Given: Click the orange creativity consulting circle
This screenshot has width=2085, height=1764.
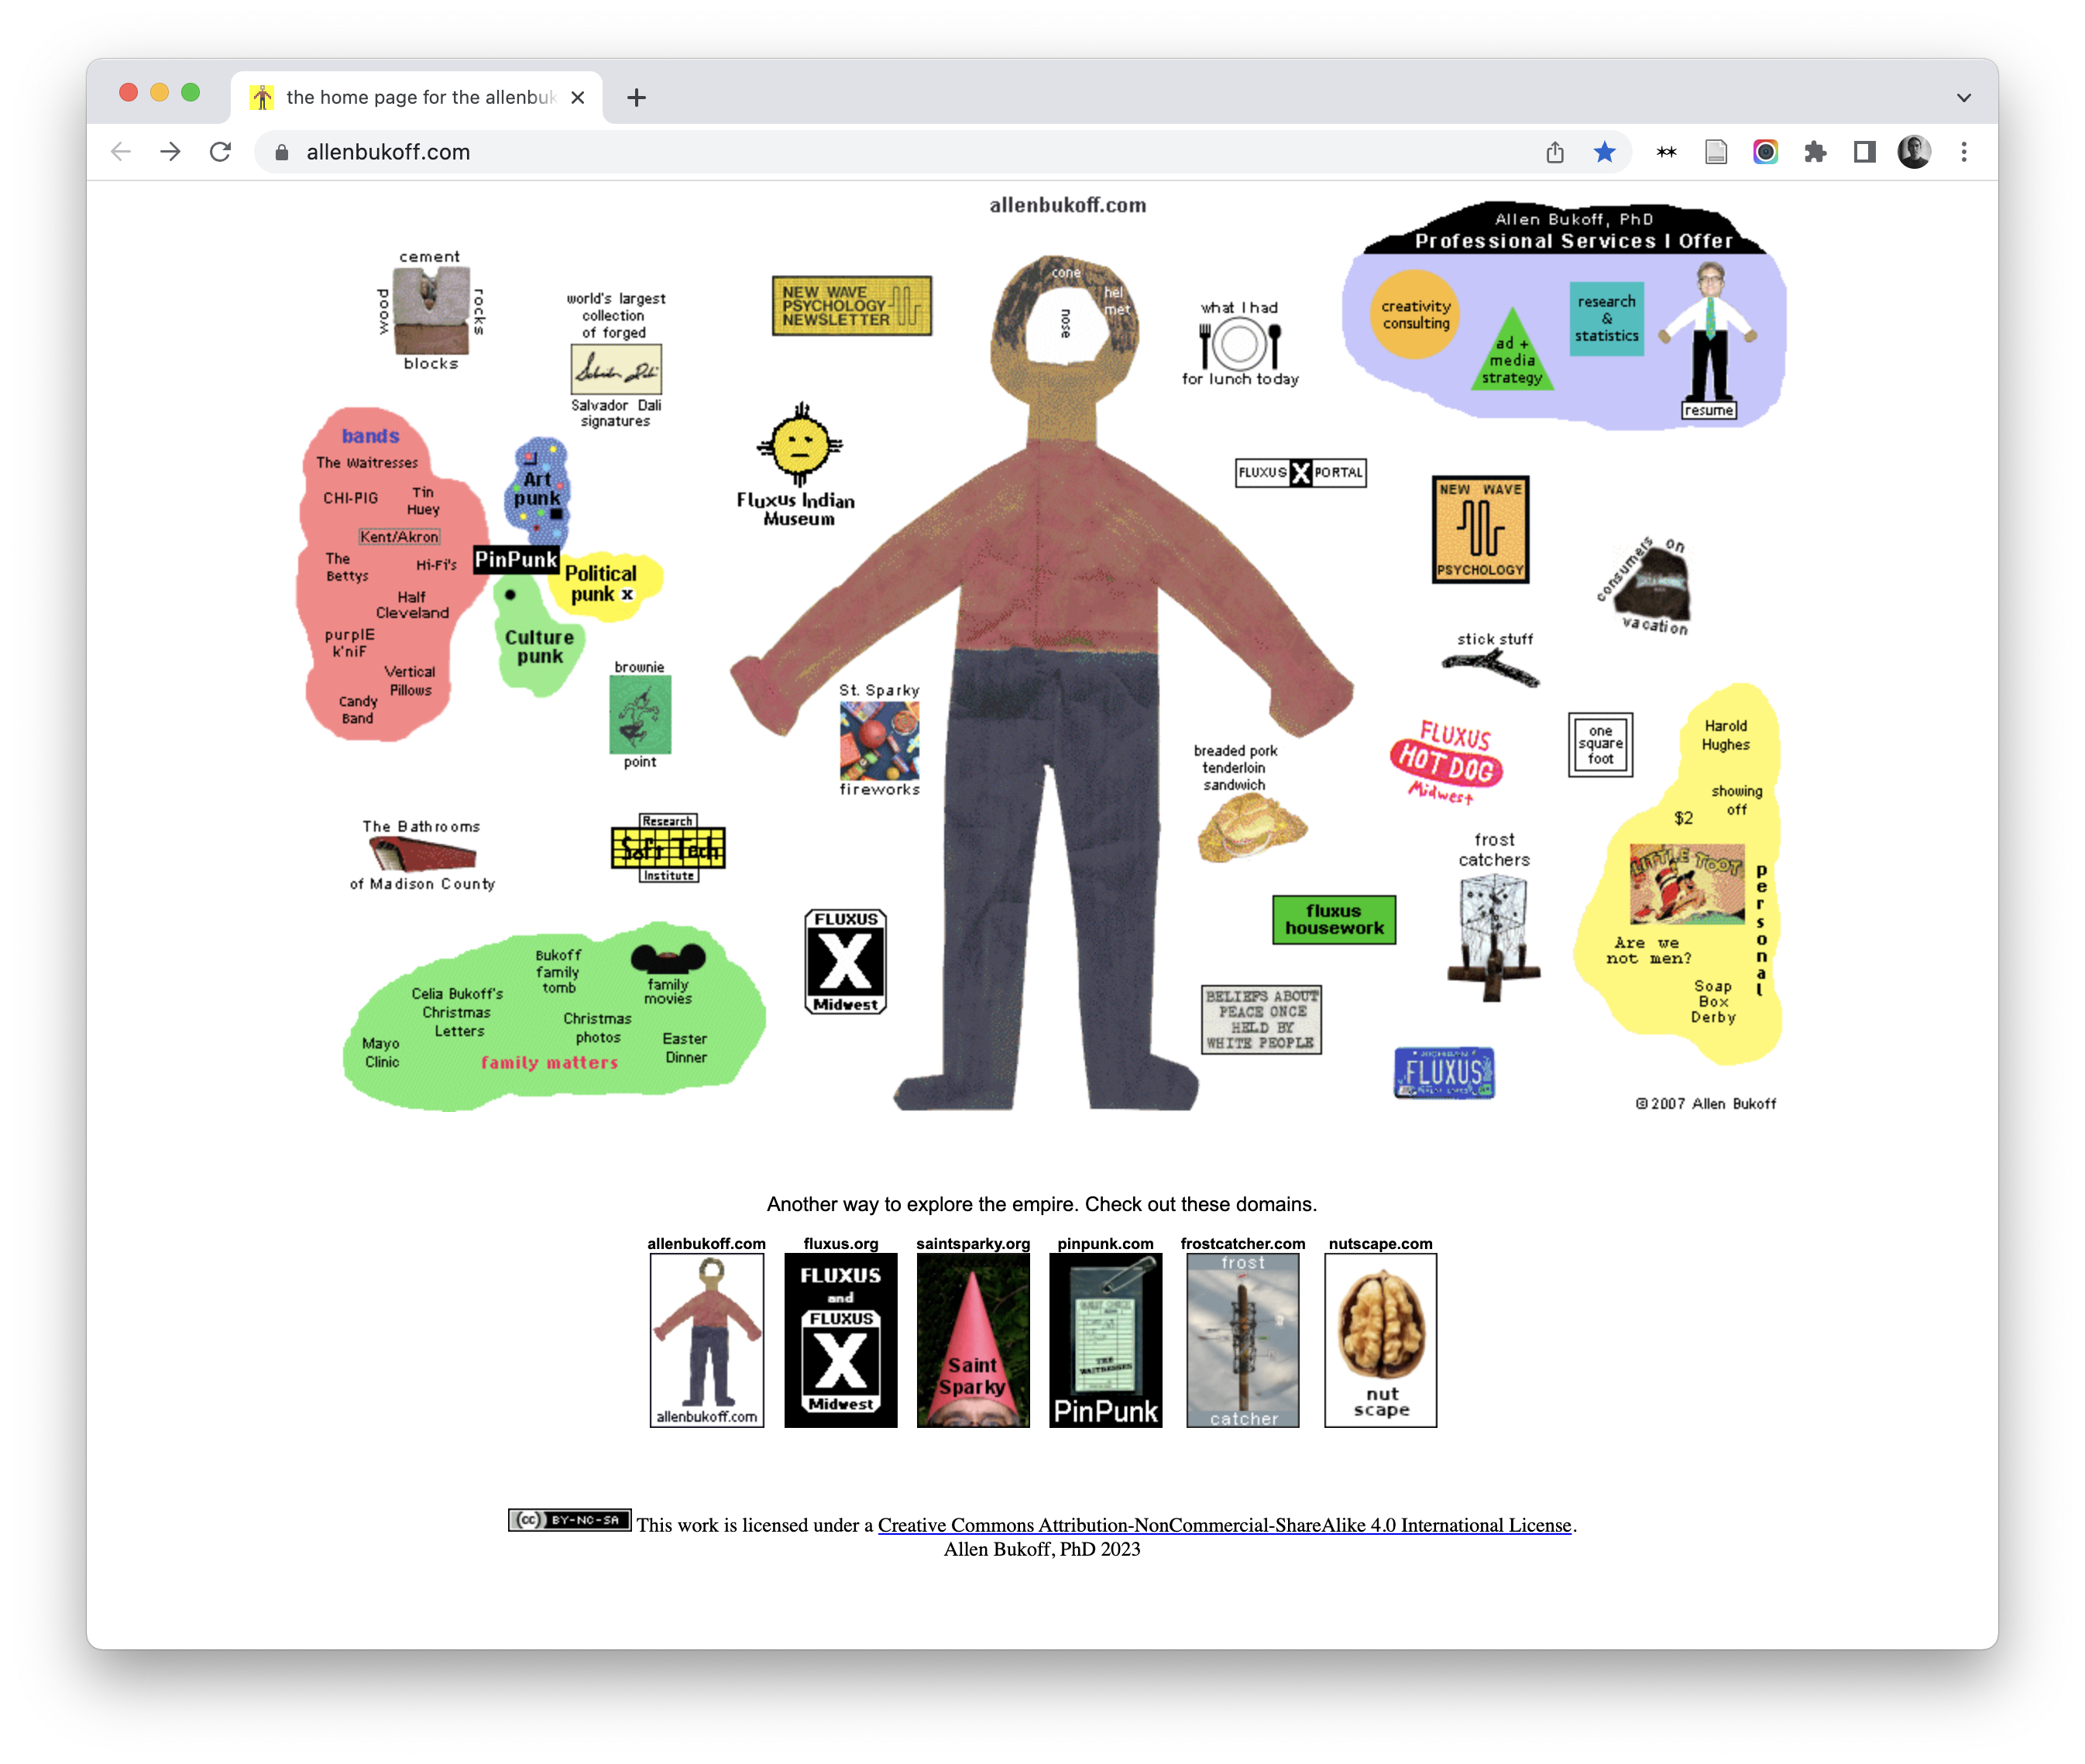Looking at the screenshot, I should (x=1415, y=315).
